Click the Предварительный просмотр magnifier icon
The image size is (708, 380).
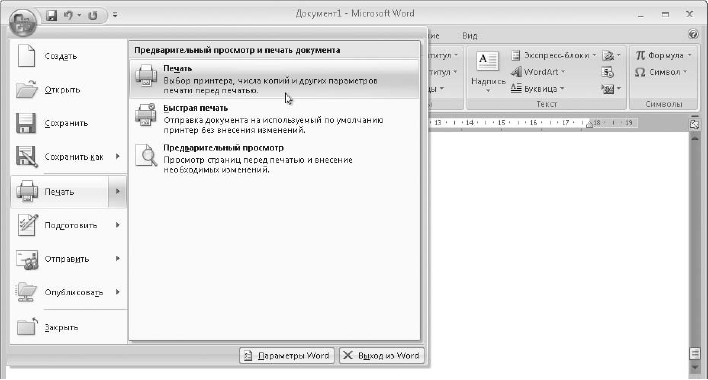146,155
